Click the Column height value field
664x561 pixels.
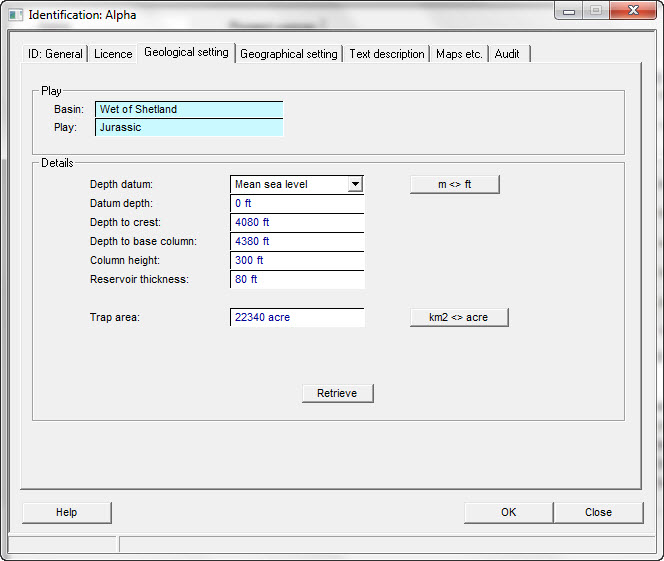click(x=297, y=260)
